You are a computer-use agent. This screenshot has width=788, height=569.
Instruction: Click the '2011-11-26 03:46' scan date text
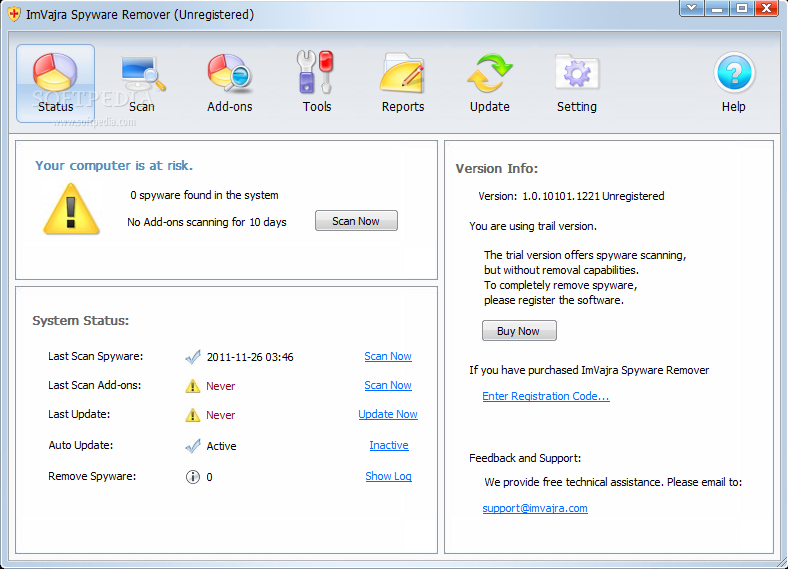(x=250, y=357)
